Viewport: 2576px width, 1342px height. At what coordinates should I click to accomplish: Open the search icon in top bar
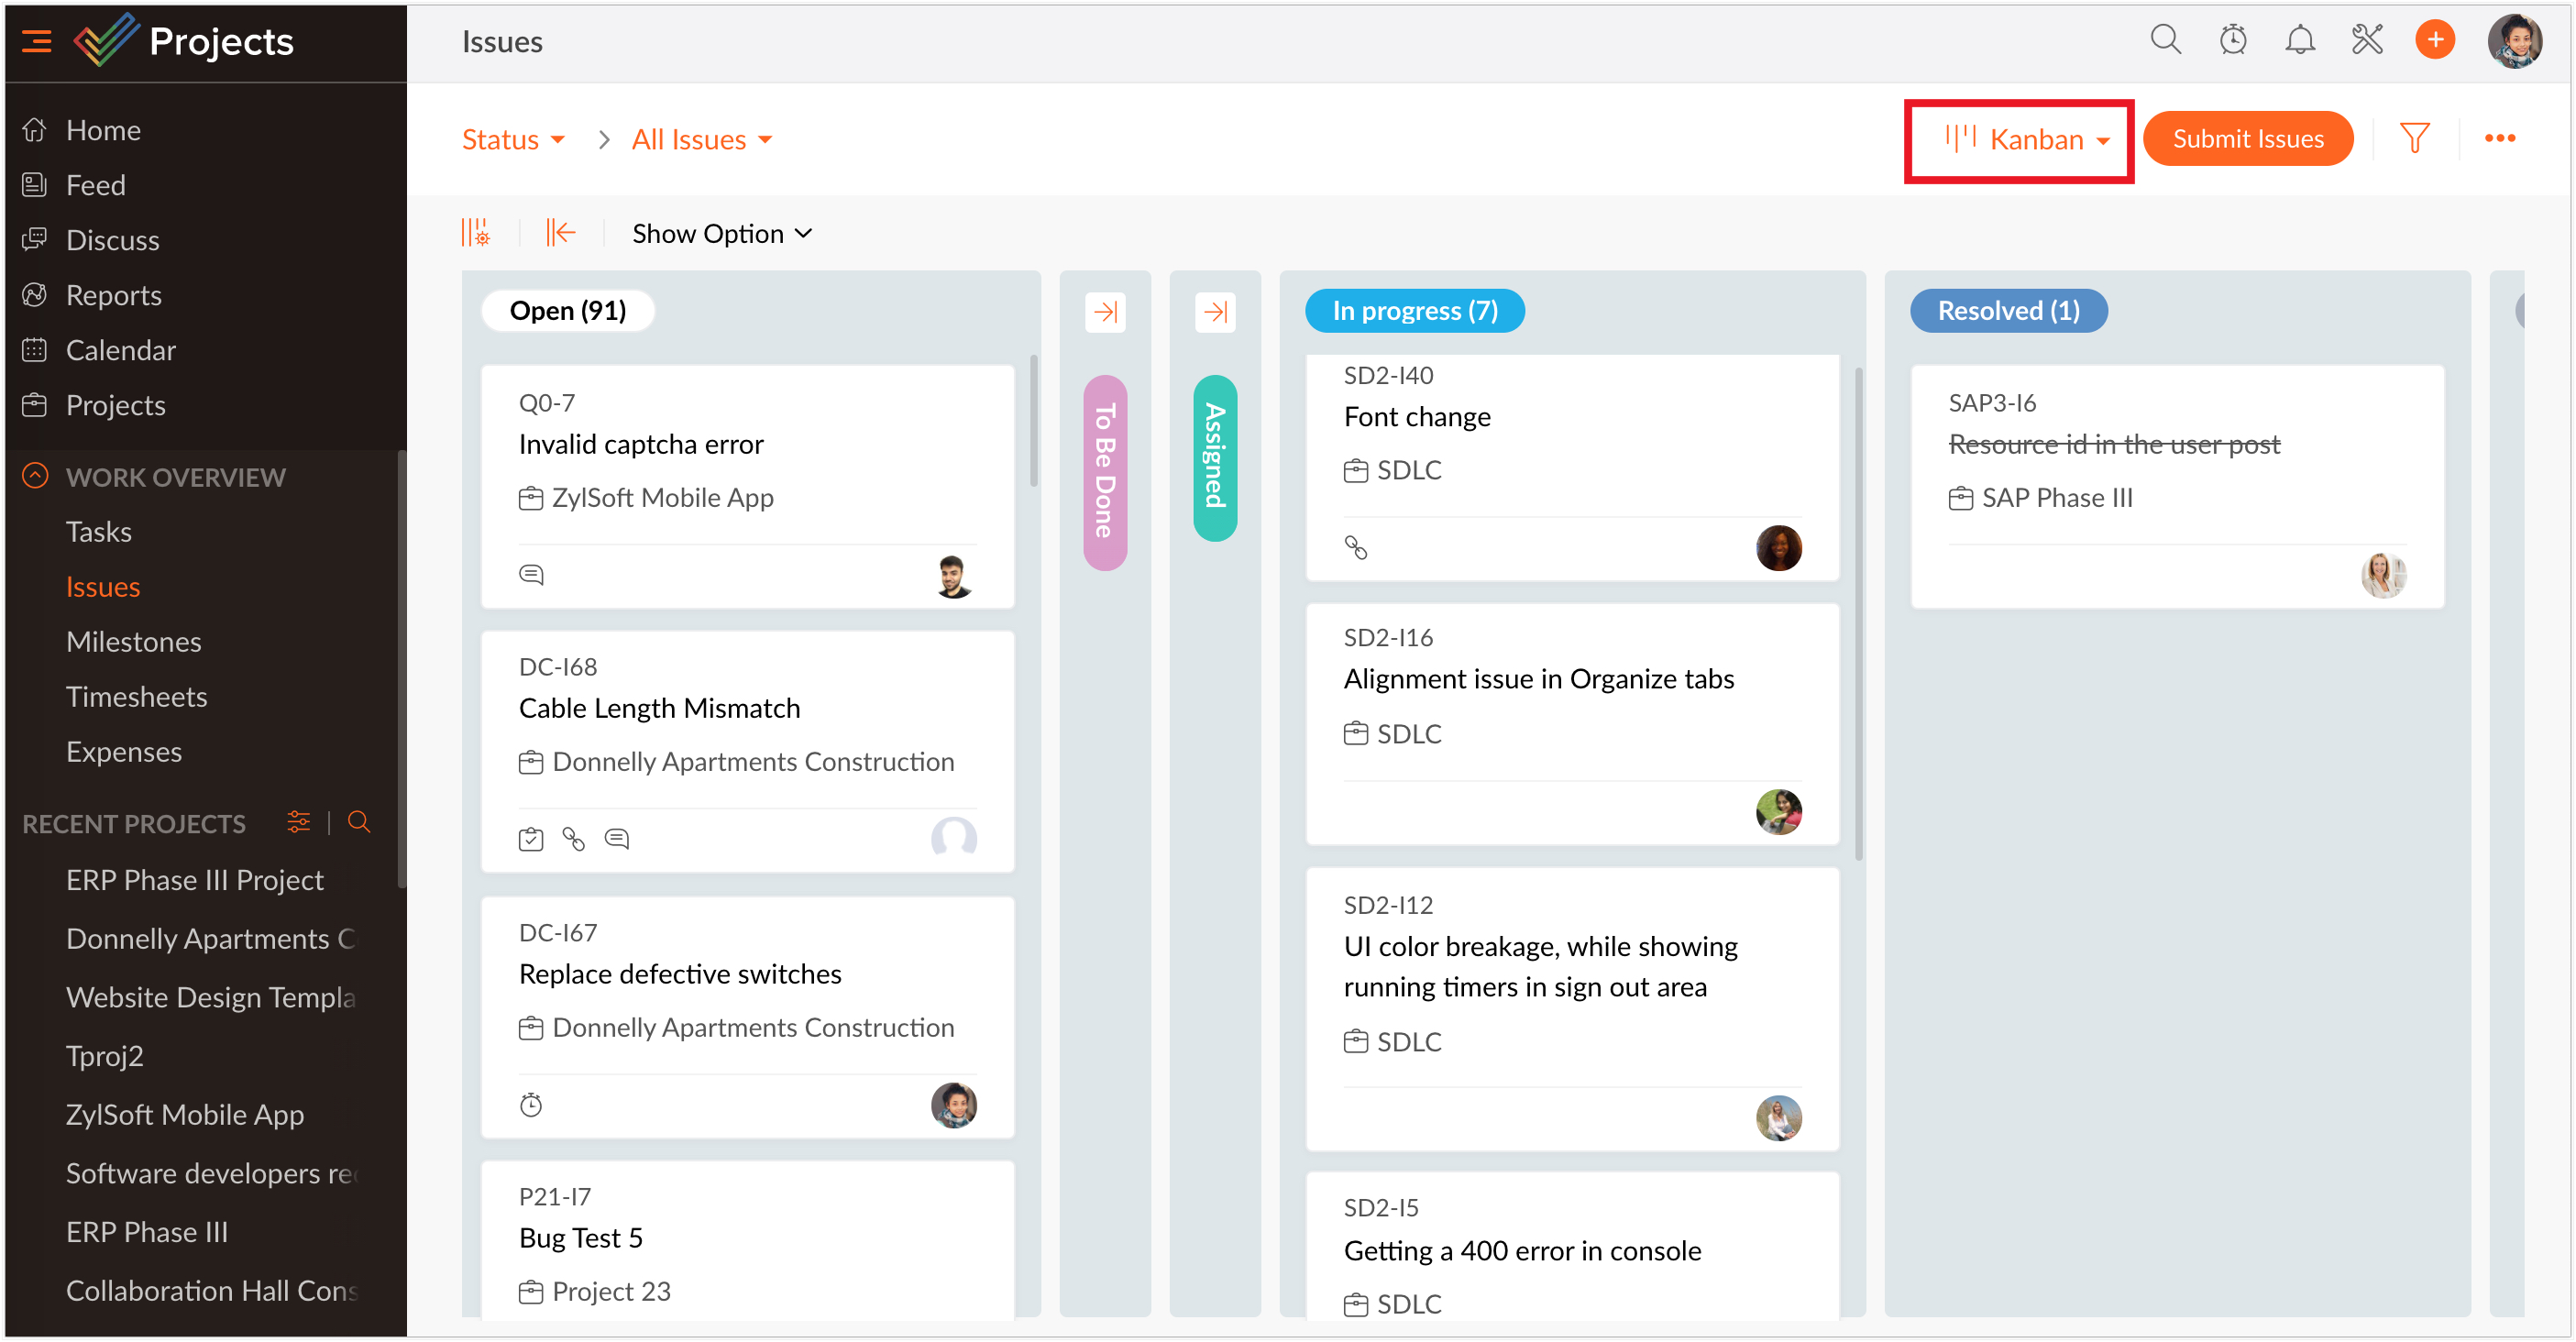[2165, 40]
